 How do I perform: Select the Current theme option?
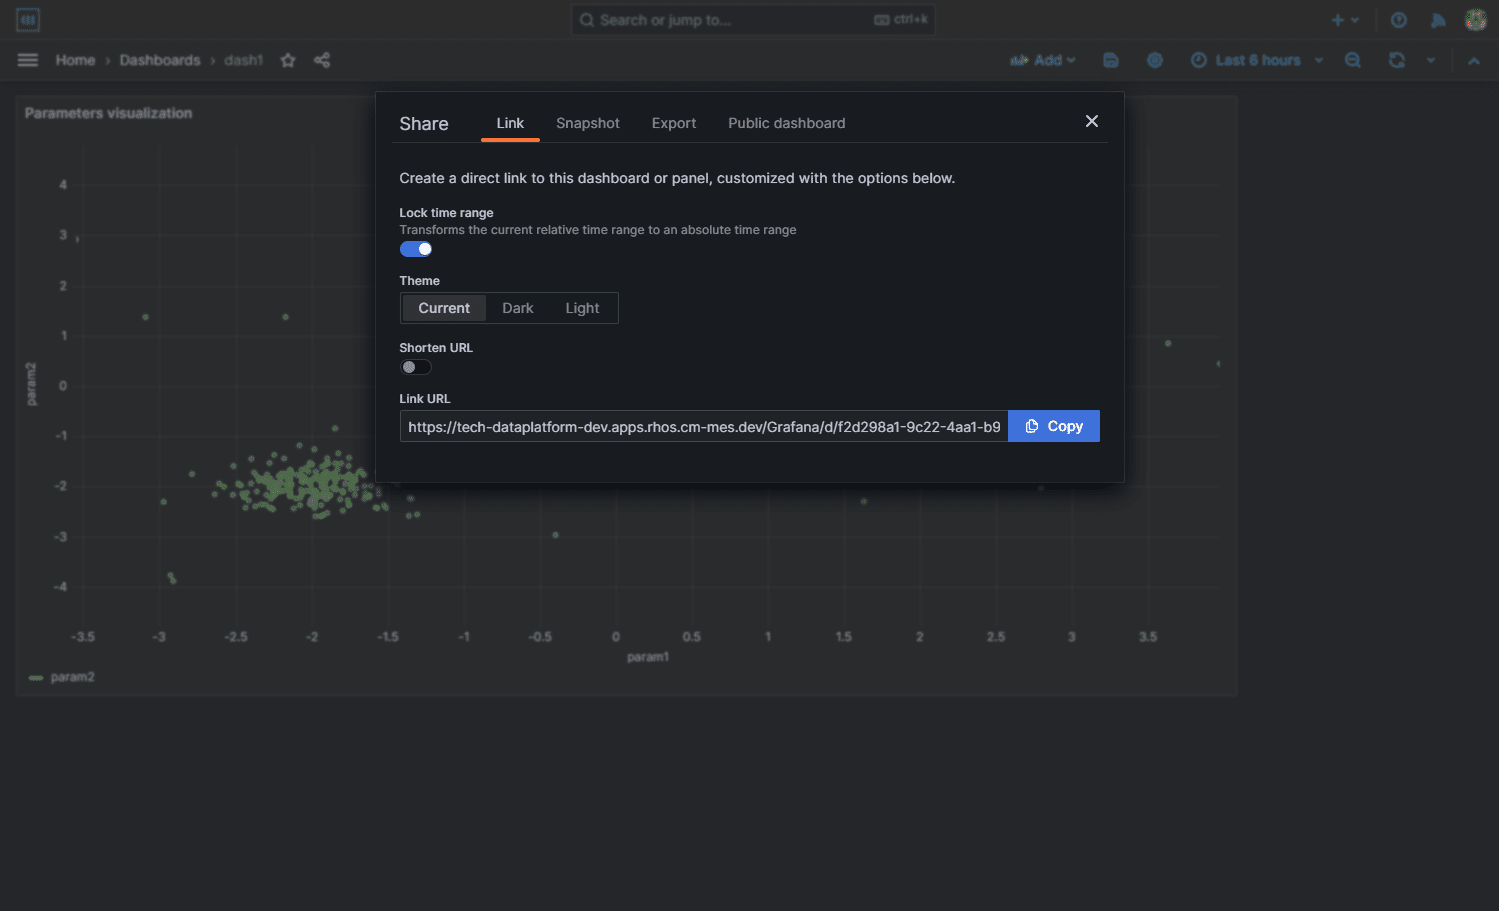(x=444, y=308)
